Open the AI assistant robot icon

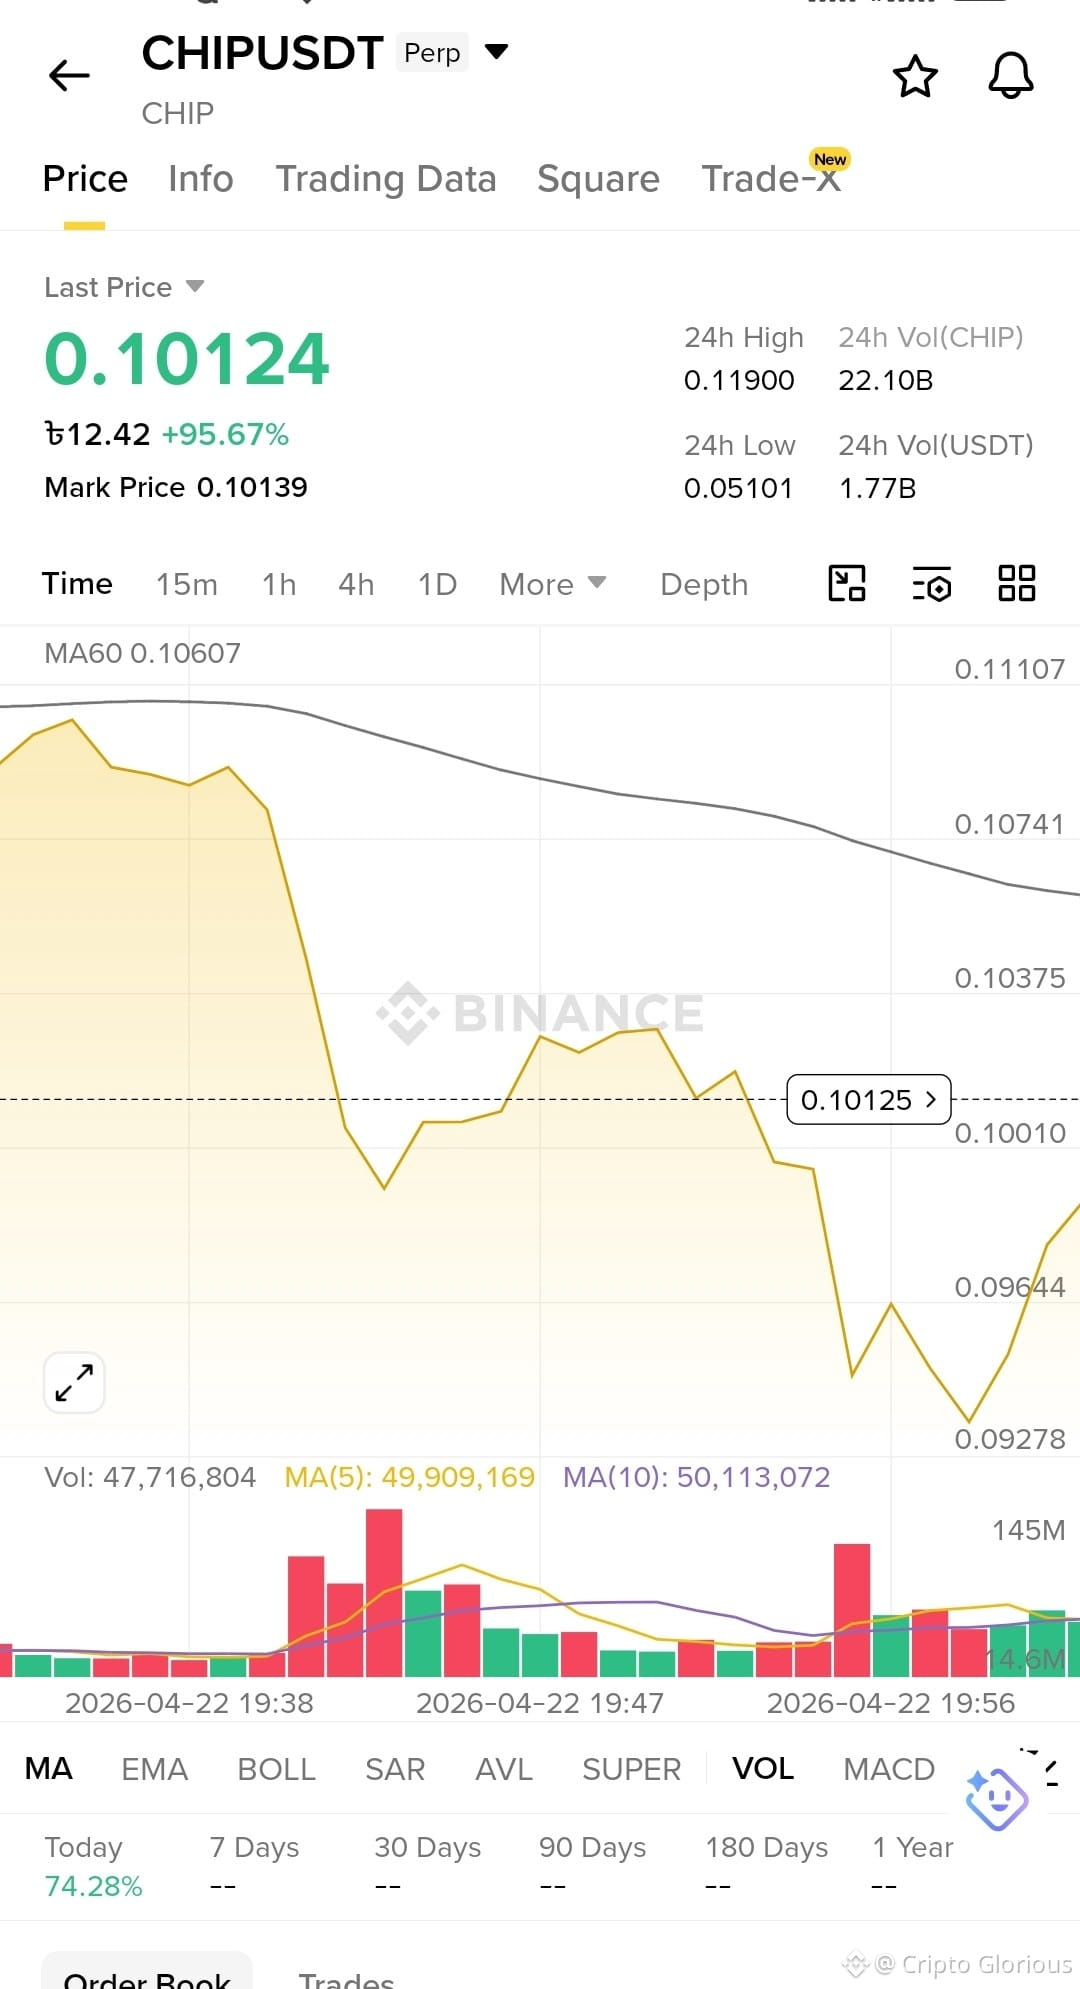pyautogui.click(x=996, y=1799)
